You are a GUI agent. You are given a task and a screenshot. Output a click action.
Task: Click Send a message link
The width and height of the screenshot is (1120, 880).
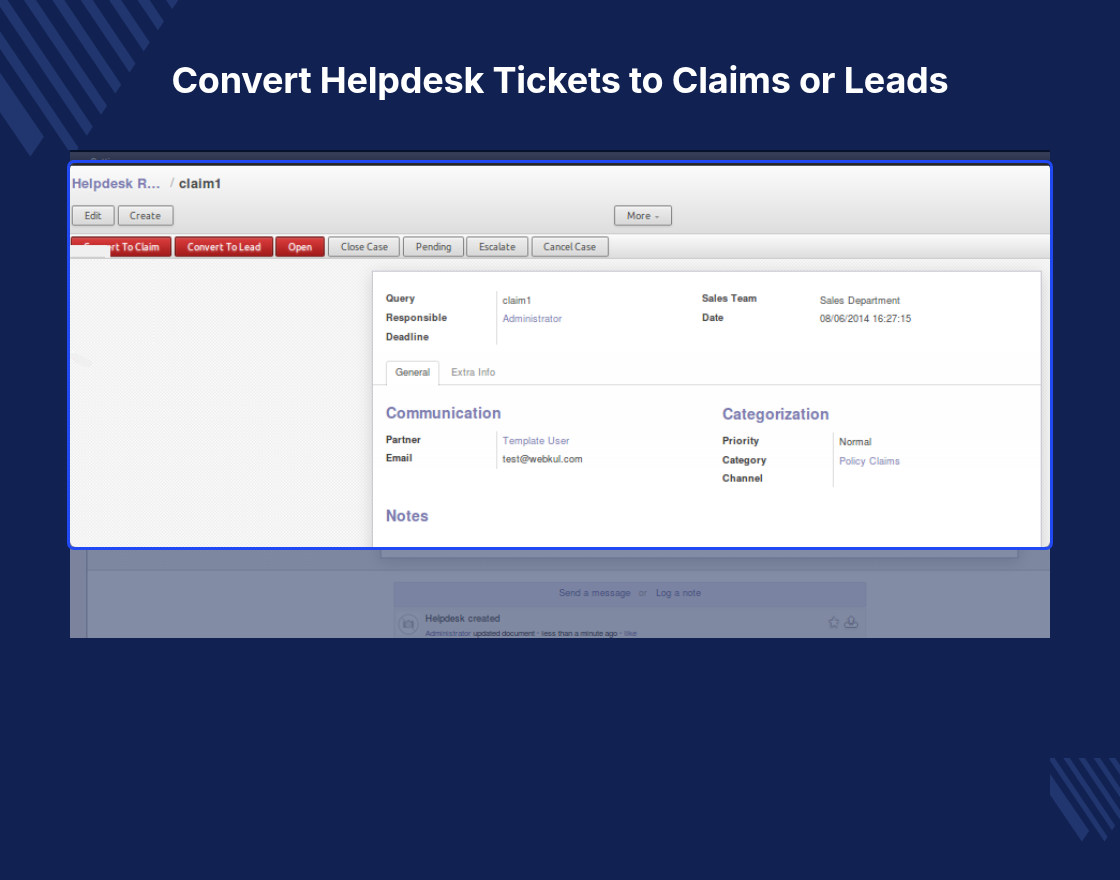tap(594, 593)
